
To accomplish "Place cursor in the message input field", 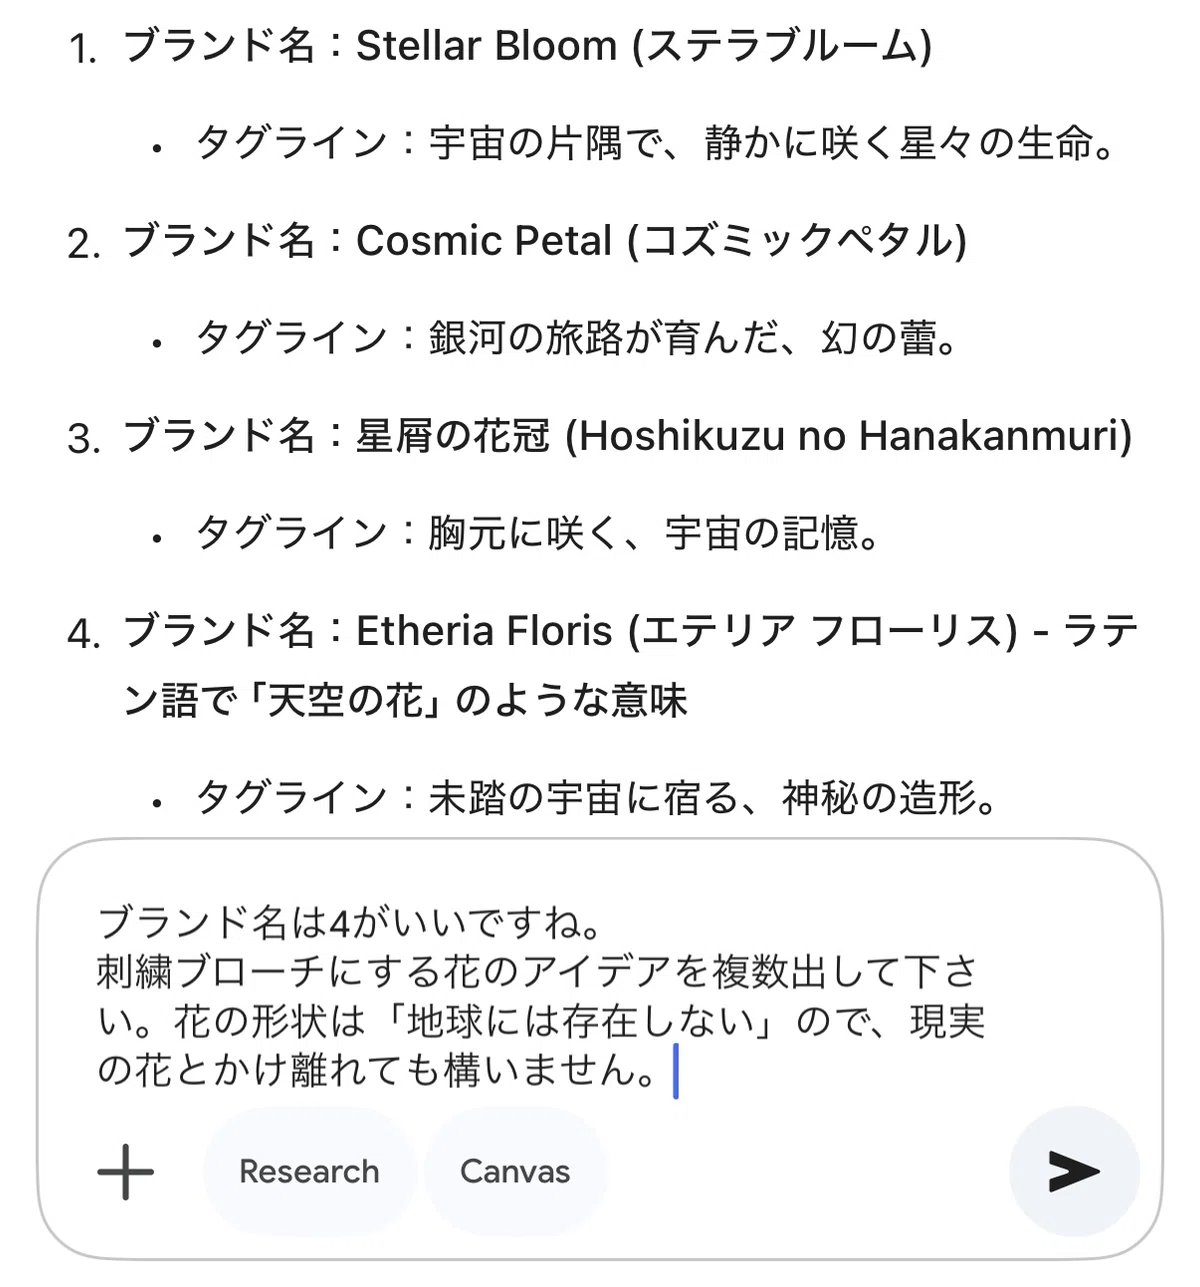I will pos(542,996).
